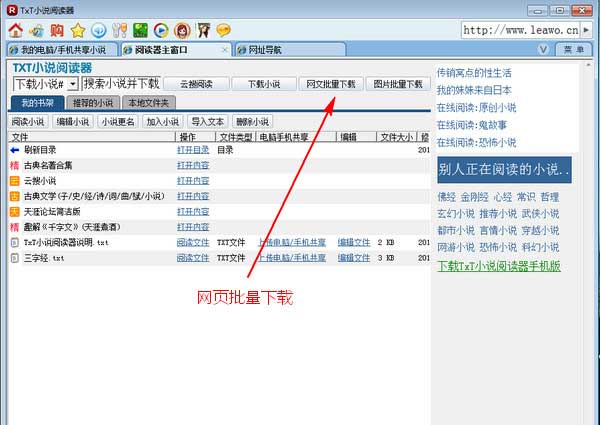Sort by the 文件大小 column header
600x425 pixels.
[x=396, y=137]
